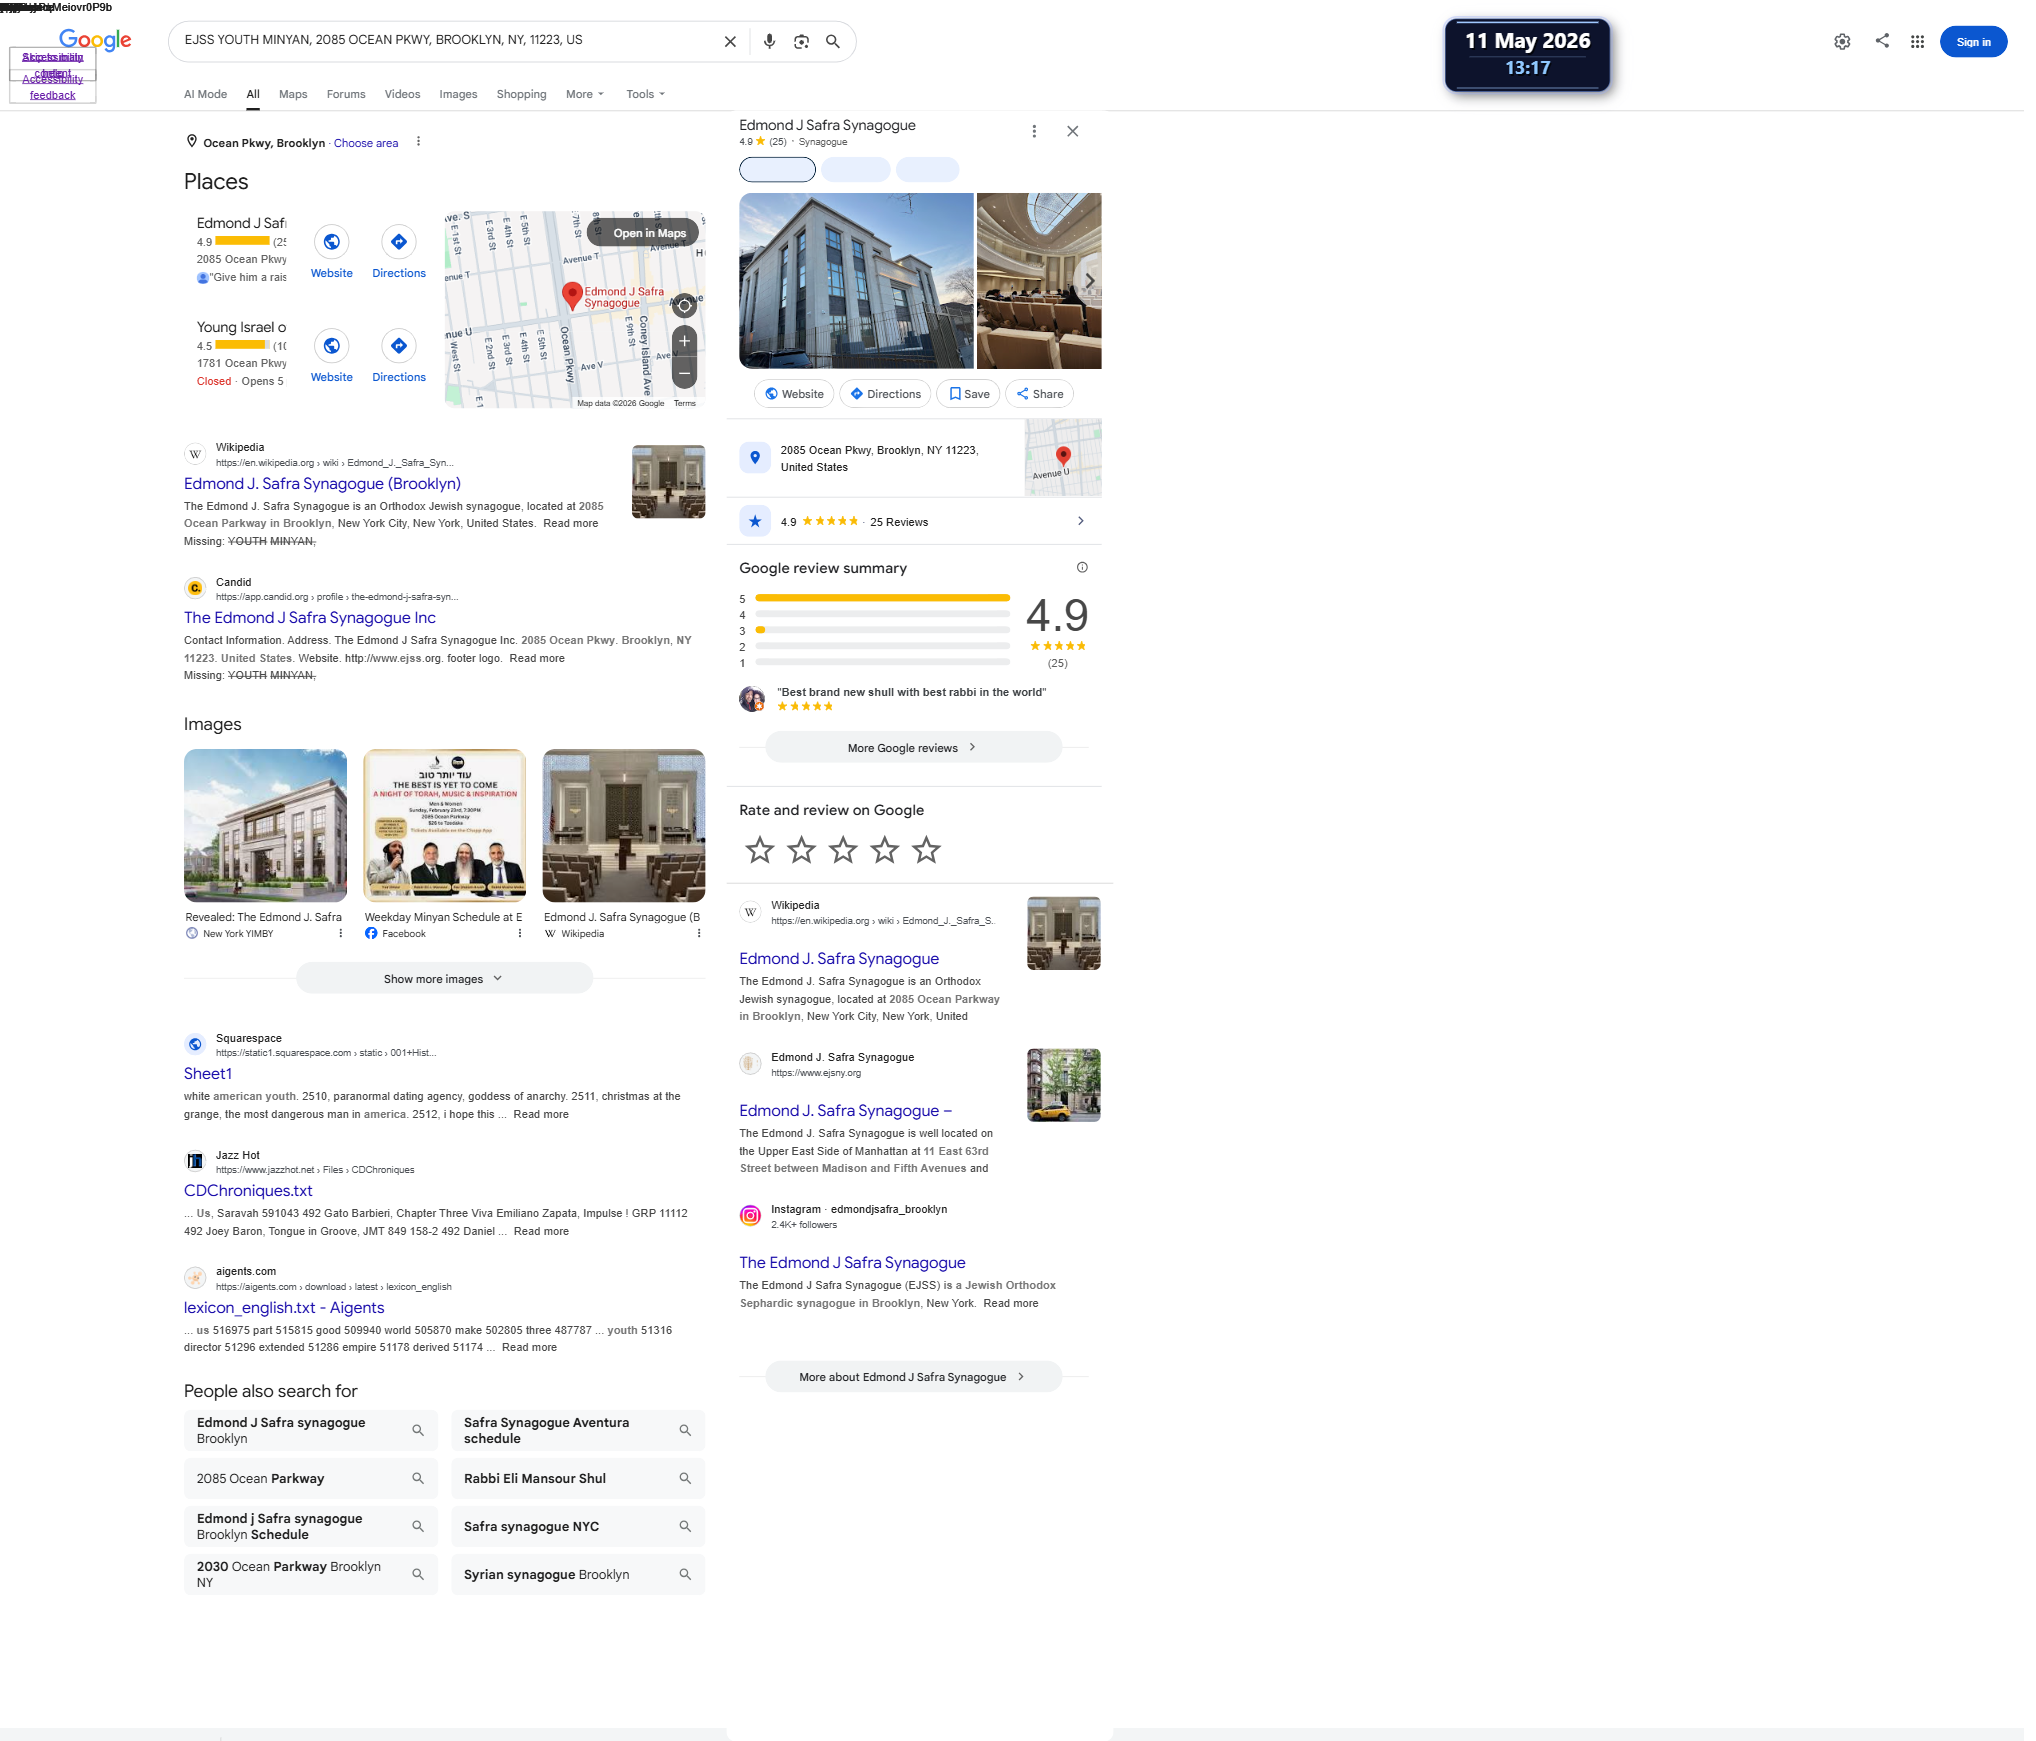Click the 3-star rating bar
The image size is (2036, 1741).
point(882,630)
